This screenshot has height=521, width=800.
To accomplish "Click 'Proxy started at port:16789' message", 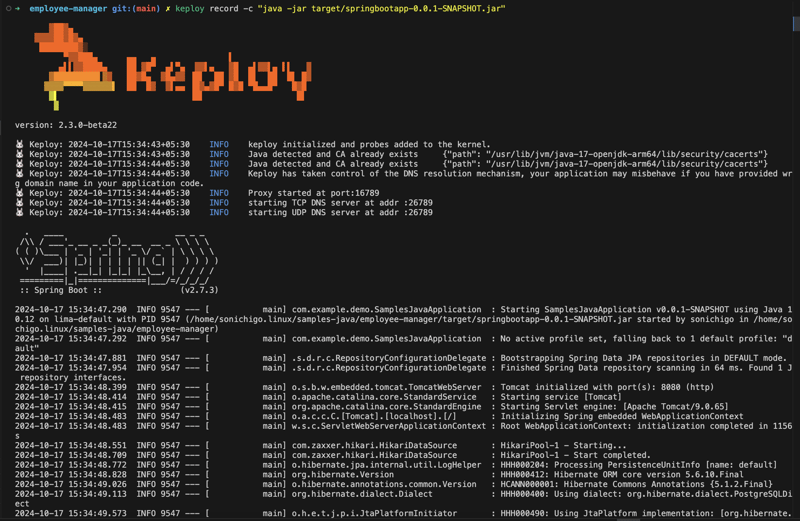I will point(314,193).
